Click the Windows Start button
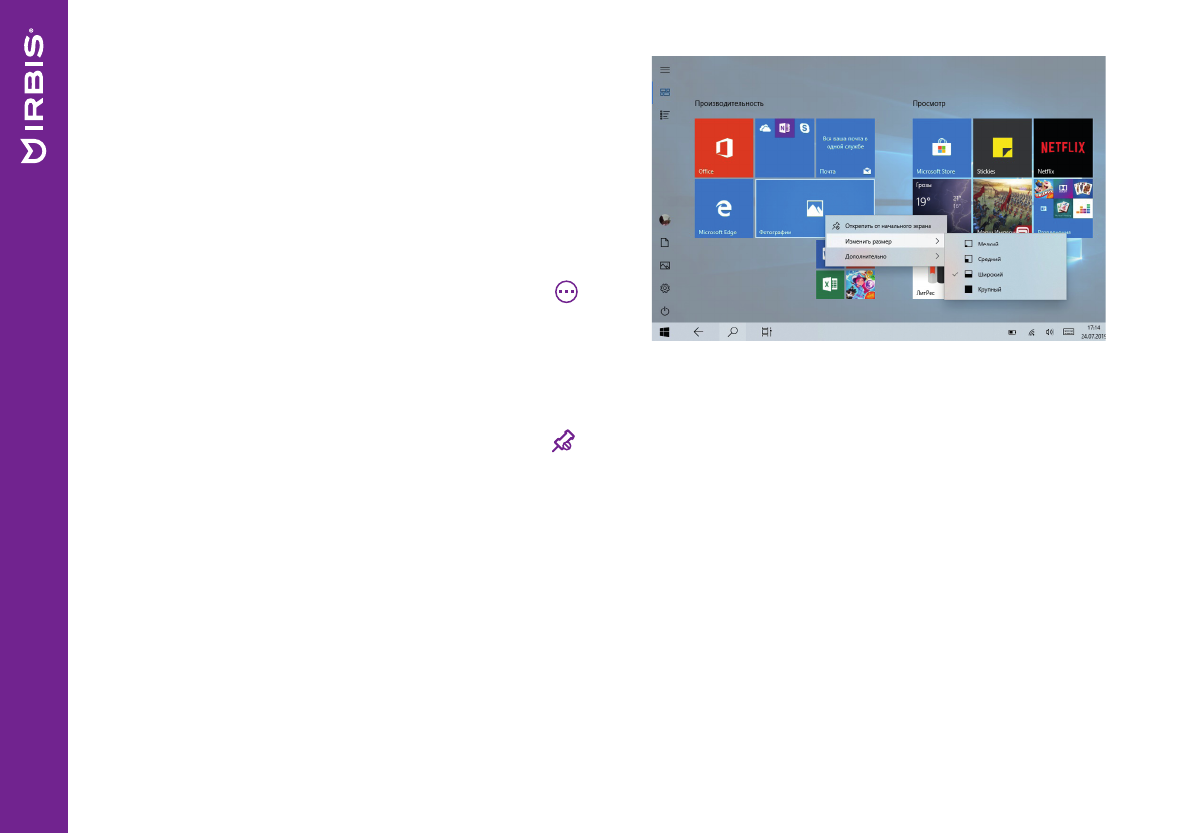The height and width of the screenshot is (833, 1191). tap(664, 330)
